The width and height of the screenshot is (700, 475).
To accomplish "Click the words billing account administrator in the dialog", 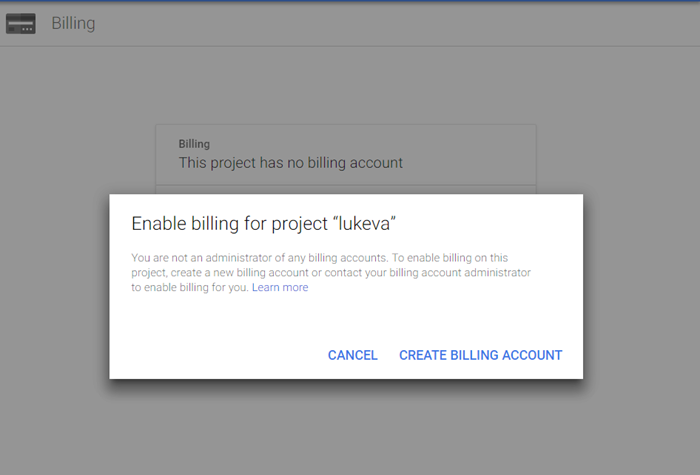I will pyautogui.click(x=460, y=272).
